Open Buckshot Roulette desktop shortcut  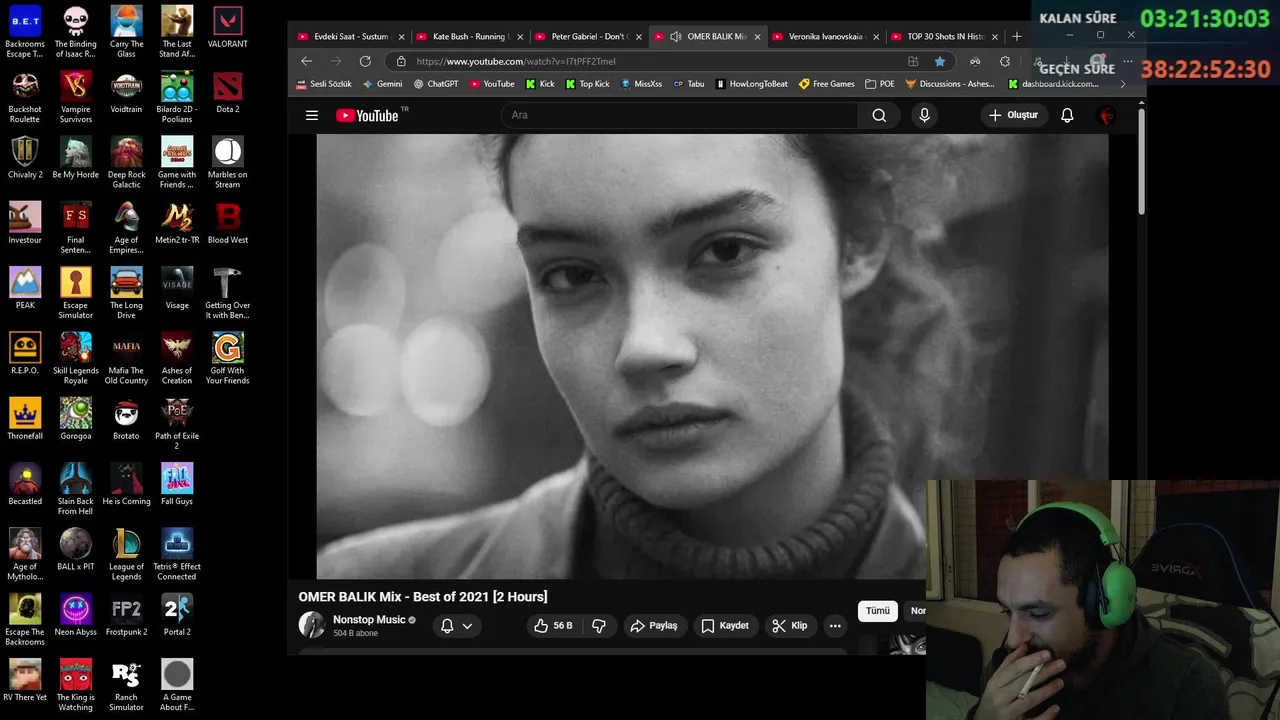(25, 98)
